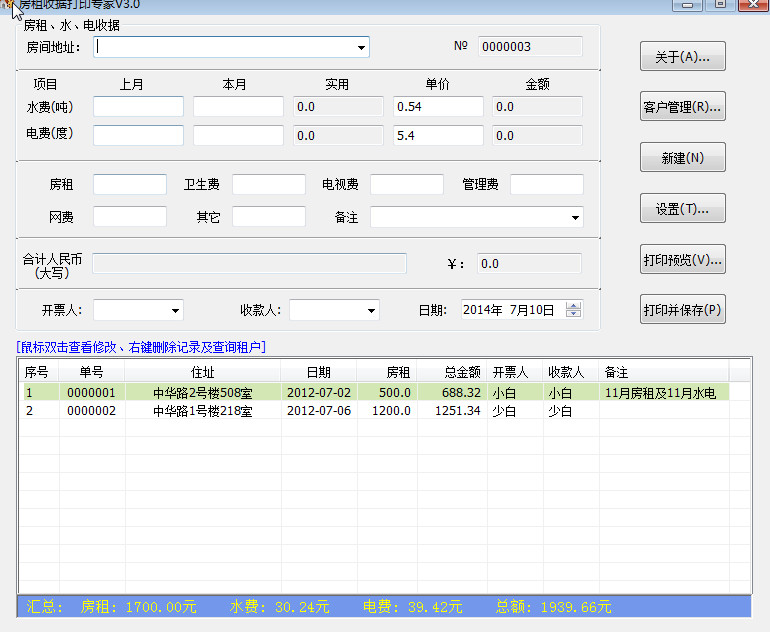This screenshot has width=770, height=632.
Task: Focus the 水费 上月 reading field
Action: 138,107
